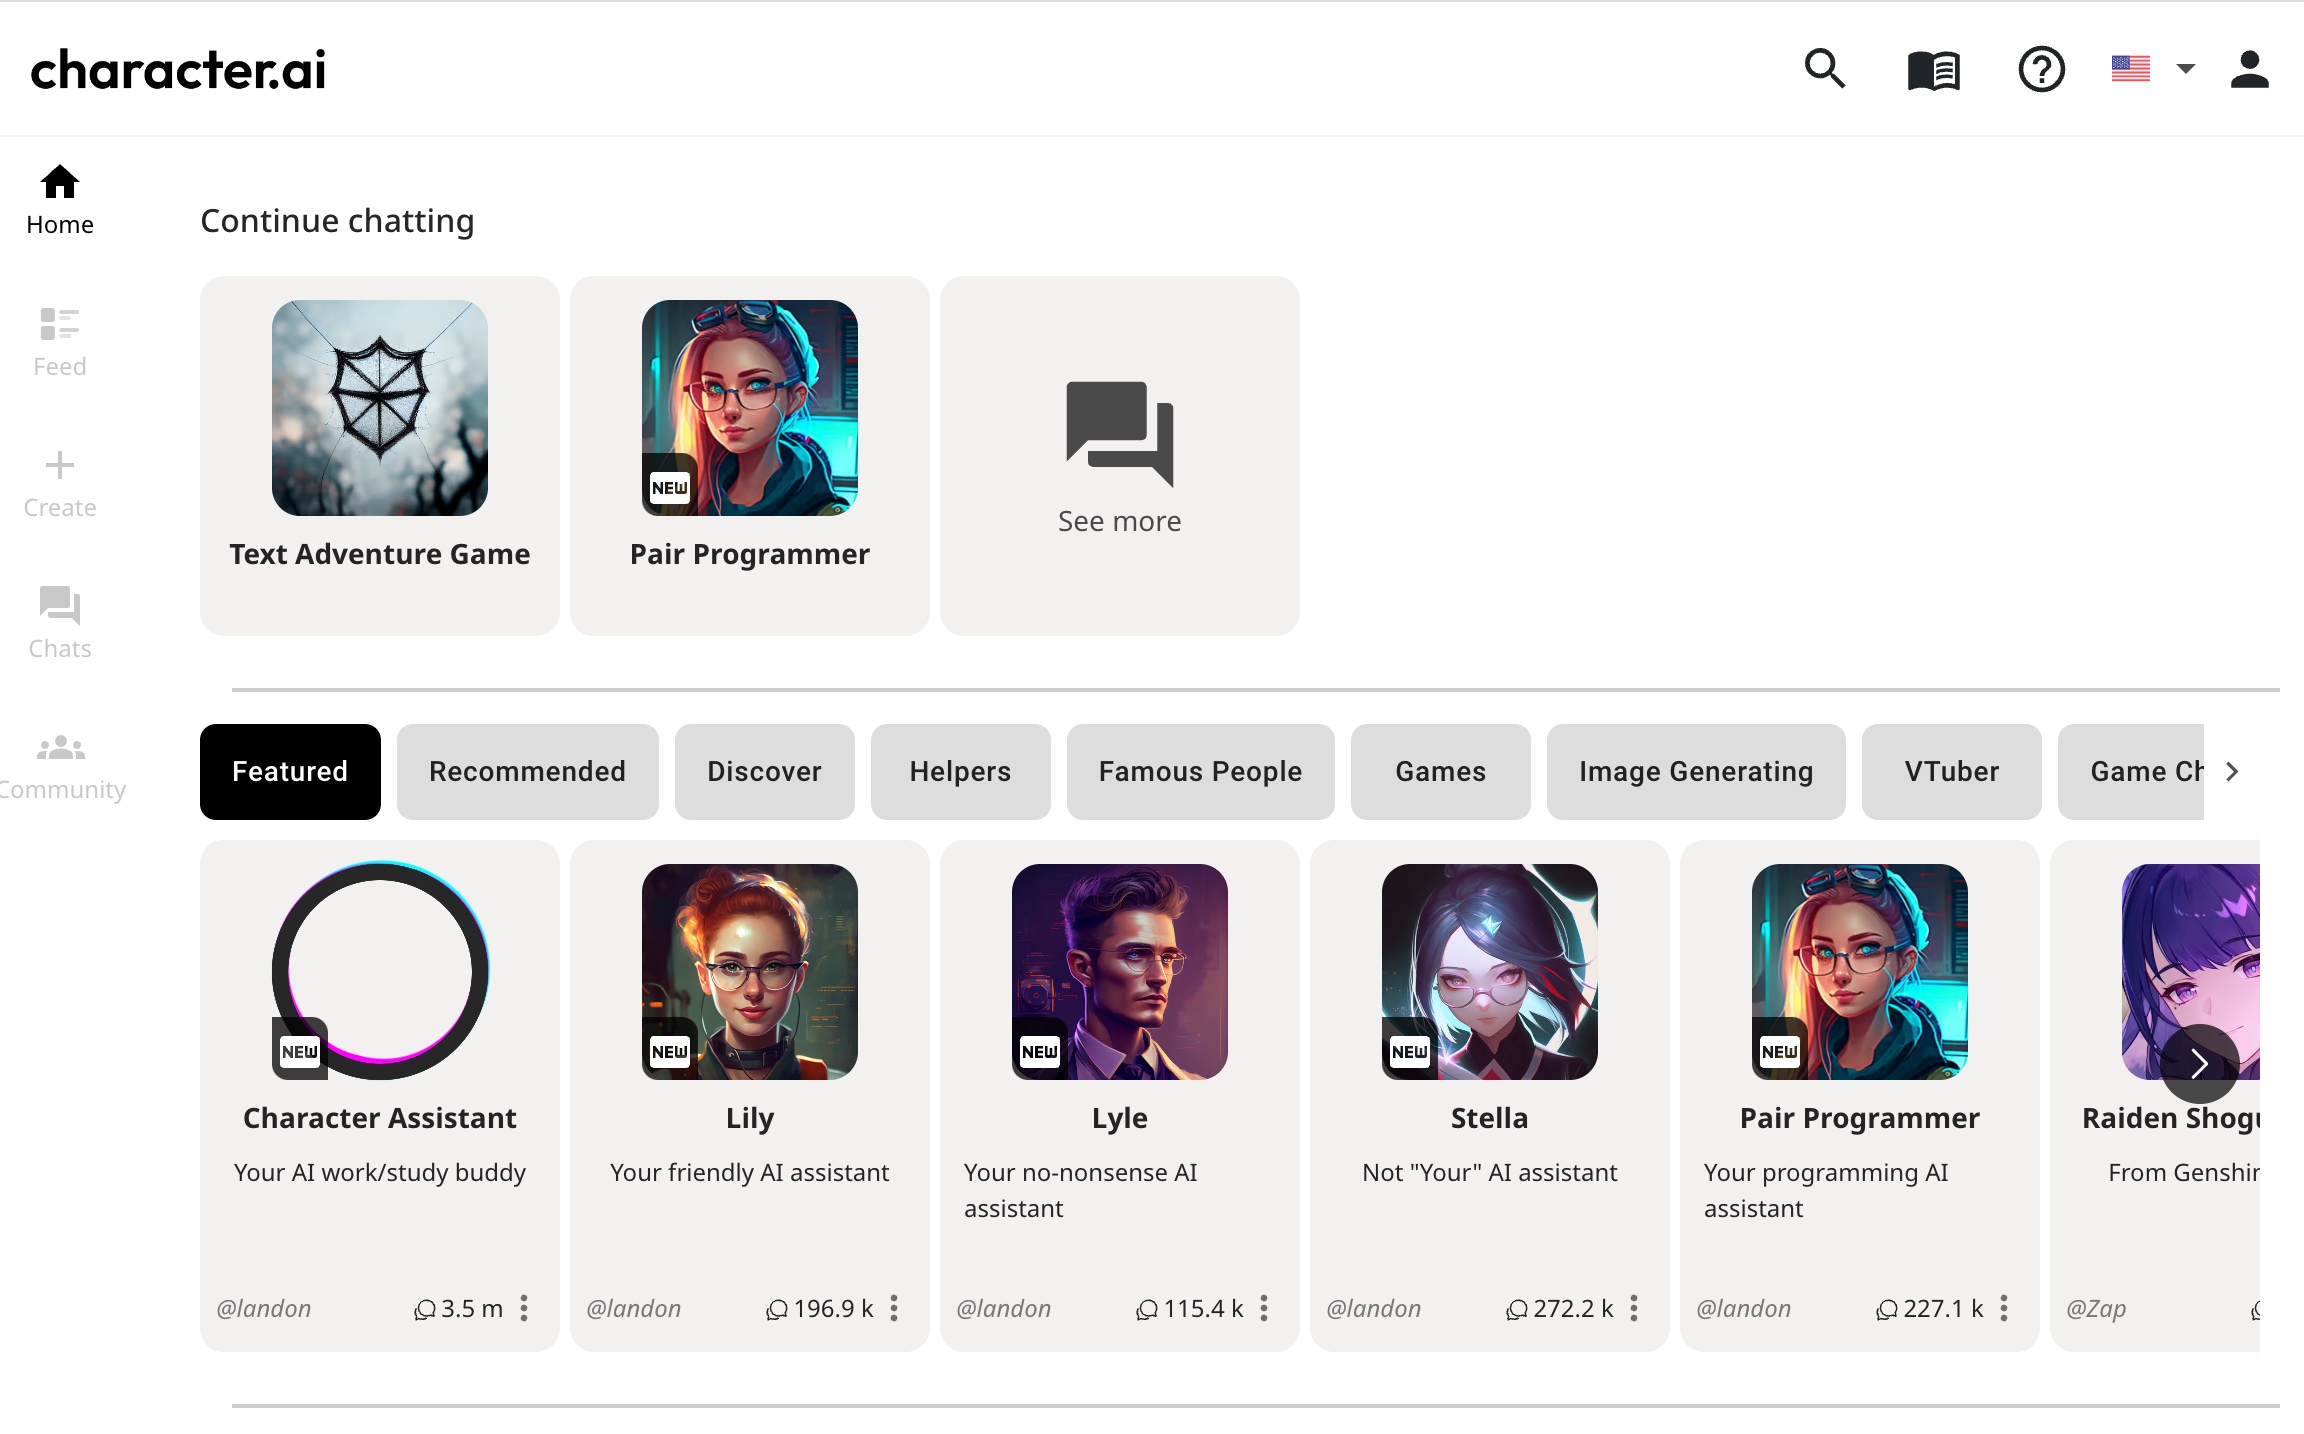This screenshot has height=1434, width=2304.
Task: Click the Lily name heading
Action: pyautogui.click(x=750, y=1118)
